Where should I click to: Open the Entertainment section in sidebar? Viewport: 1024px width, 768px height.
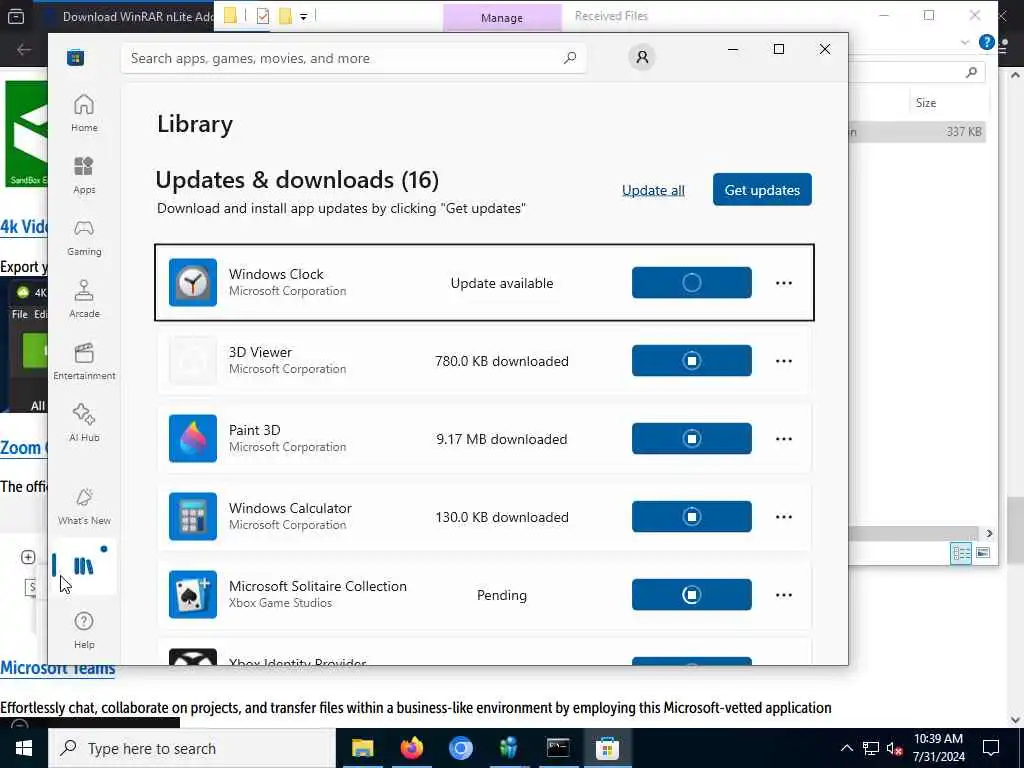(x=84, y=361)
